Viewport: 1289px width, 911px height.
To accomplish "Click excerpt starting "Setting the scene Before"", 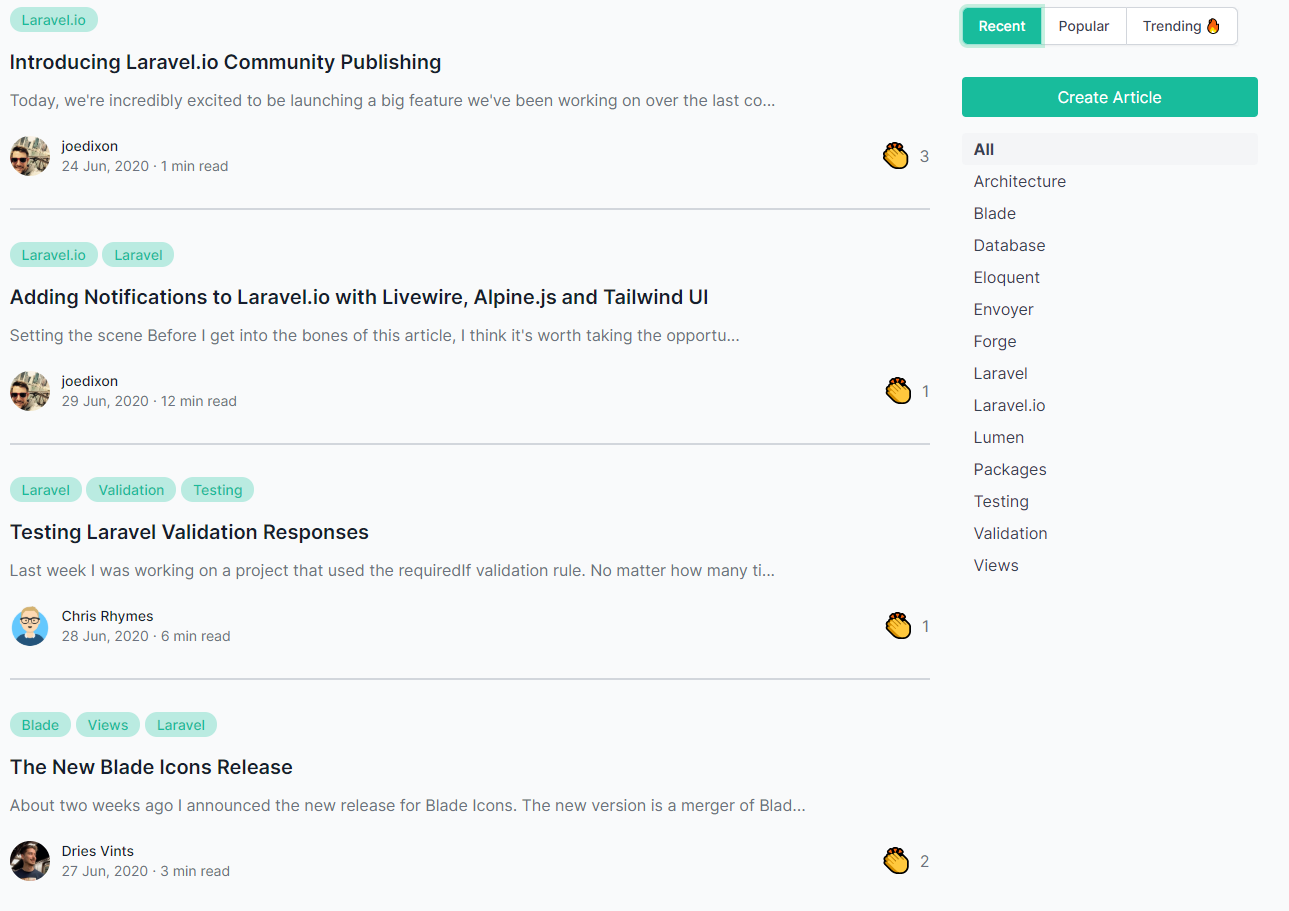I will [x=375, y=336].
